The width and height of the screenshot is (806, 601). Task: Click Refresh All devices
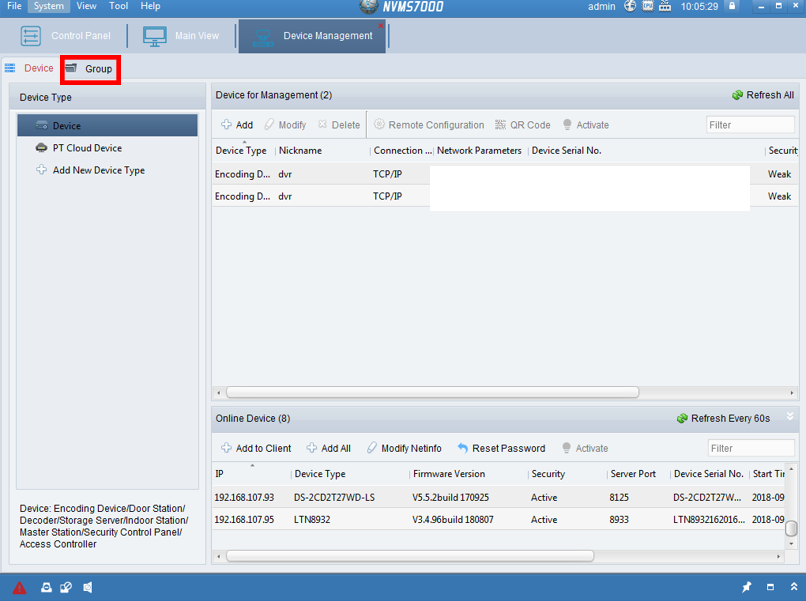click(x=763, y=95)
